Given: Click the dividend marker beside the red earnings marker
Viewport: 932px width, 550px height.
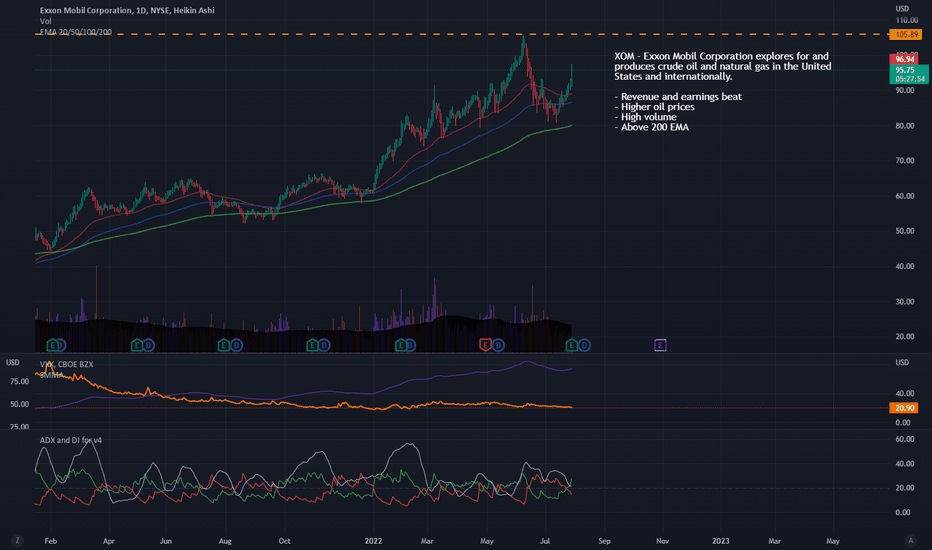Looking at the screenshot, I should [x=498, y=345].
